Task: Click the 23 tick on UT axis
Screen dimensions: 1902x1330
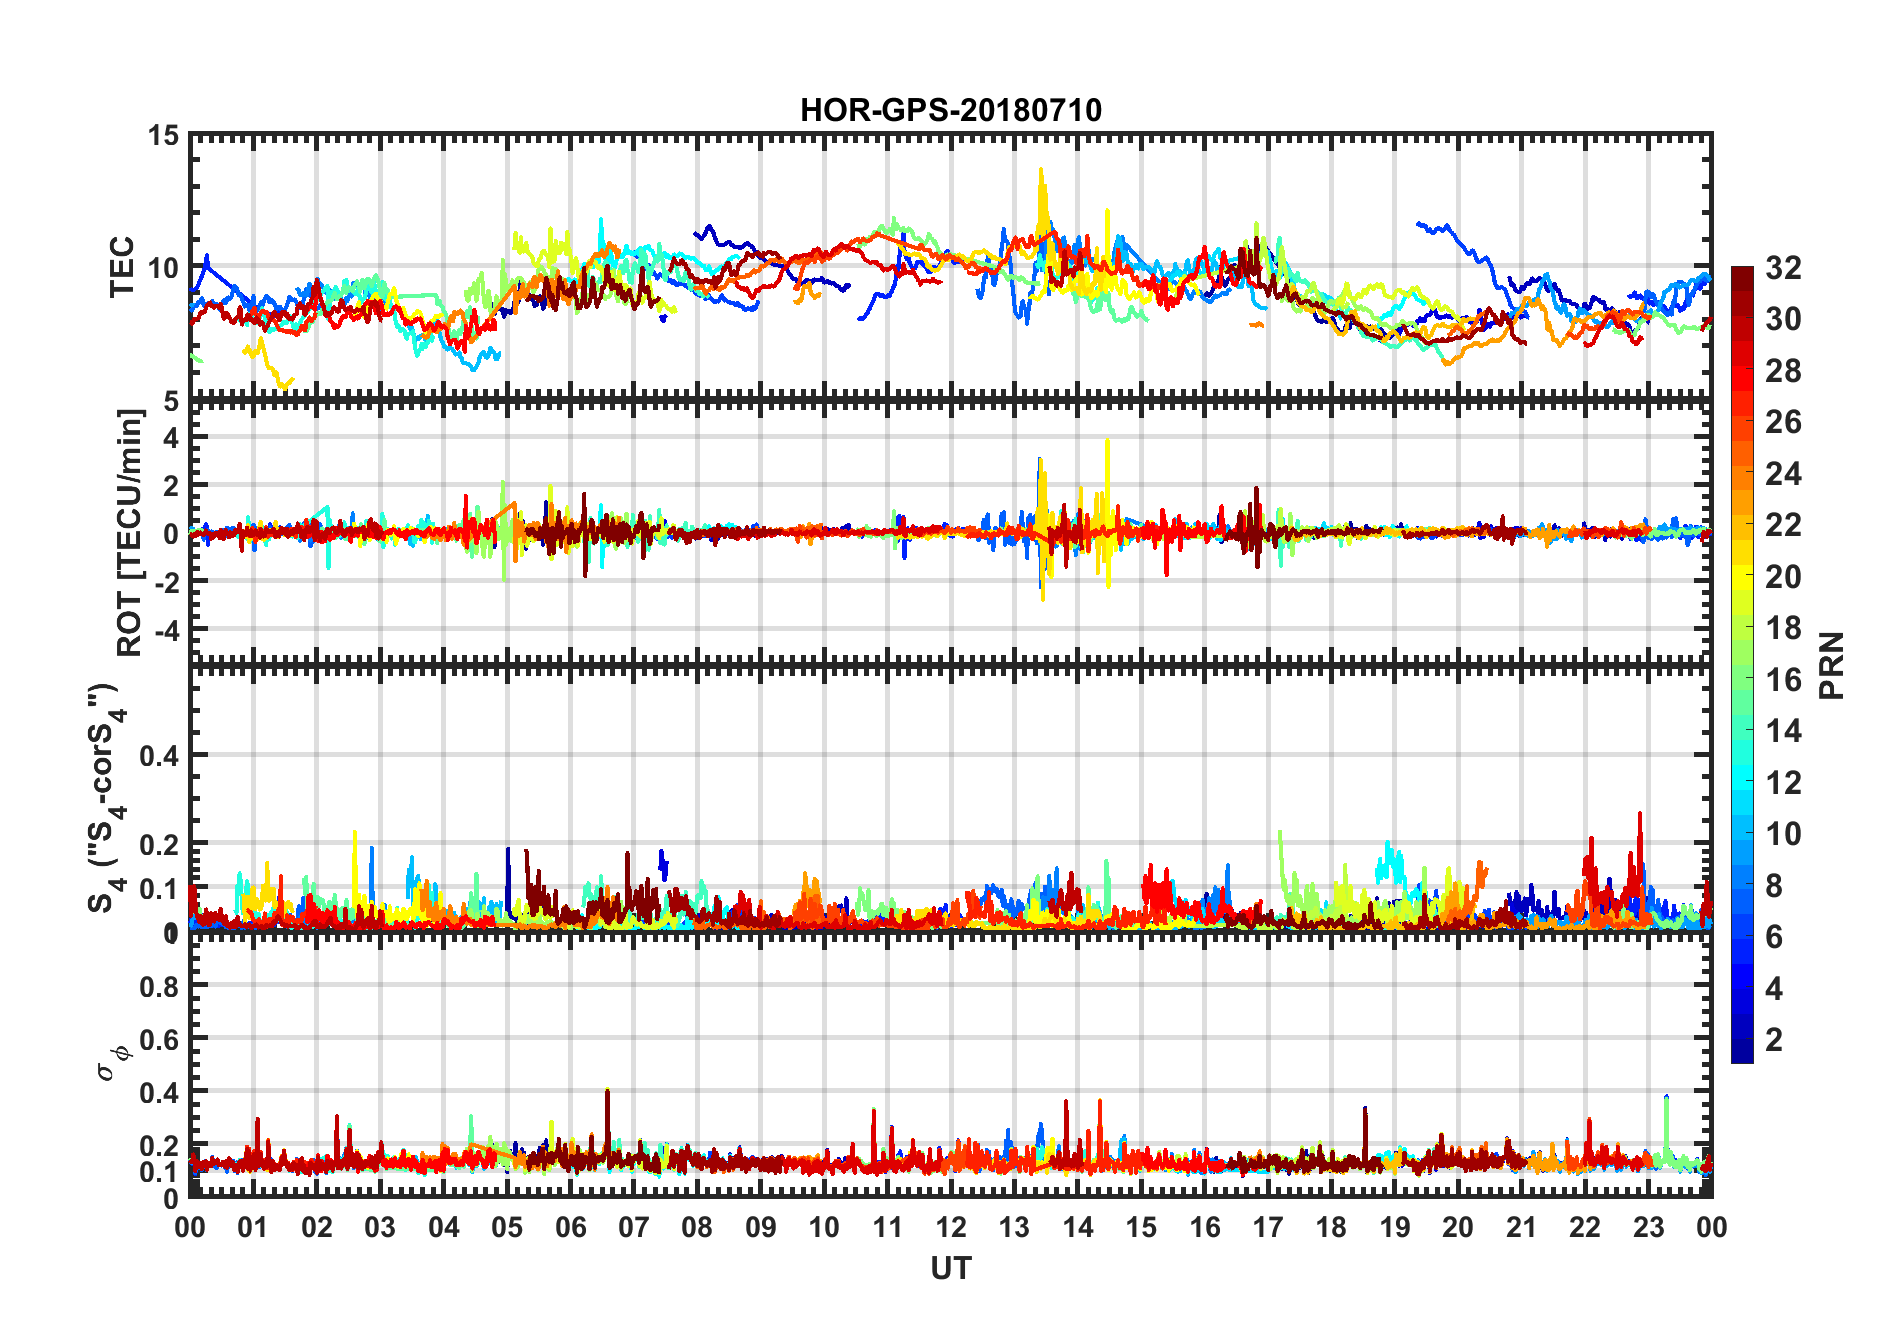Action: [1648, 1227]
